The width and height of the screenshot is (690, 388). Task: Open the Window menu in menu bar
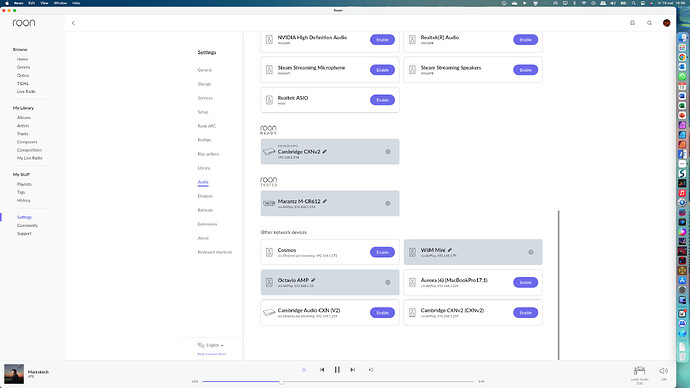click(x=60, y=3)
